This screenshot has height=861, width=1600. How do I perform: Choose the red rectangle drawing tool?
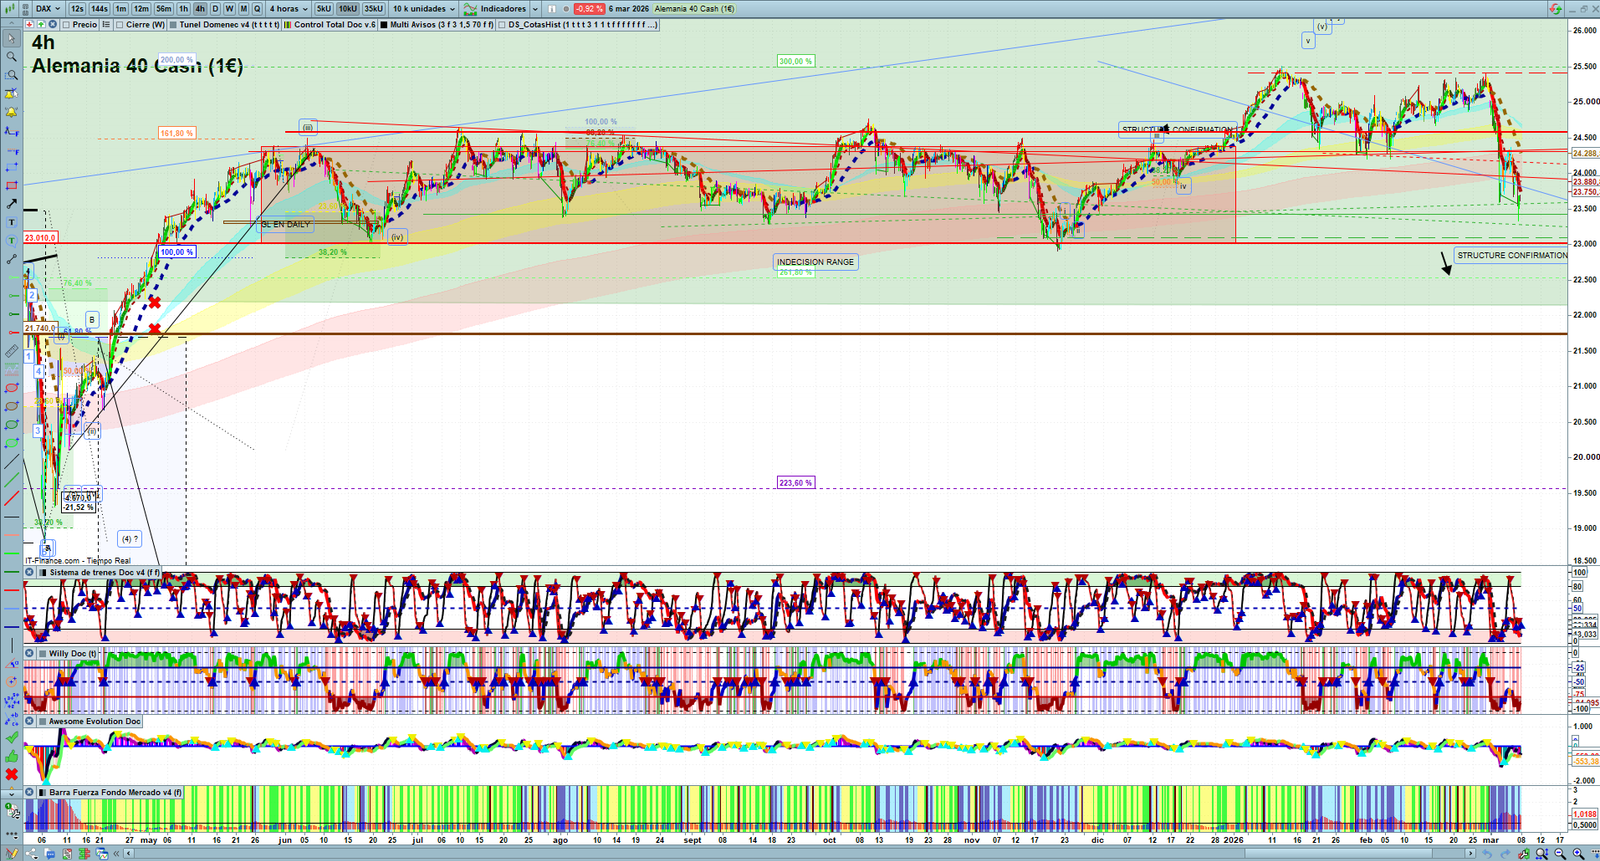(x=12, y=186)
